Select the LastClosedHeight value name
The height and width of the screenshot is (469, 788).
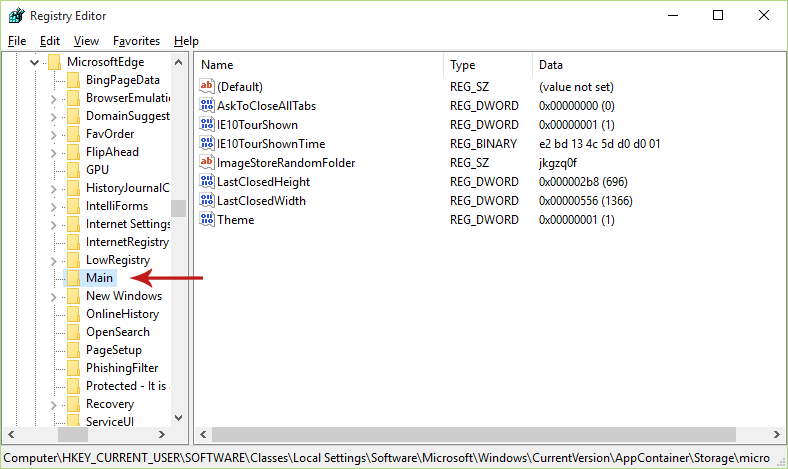click(x=263, y=181)
